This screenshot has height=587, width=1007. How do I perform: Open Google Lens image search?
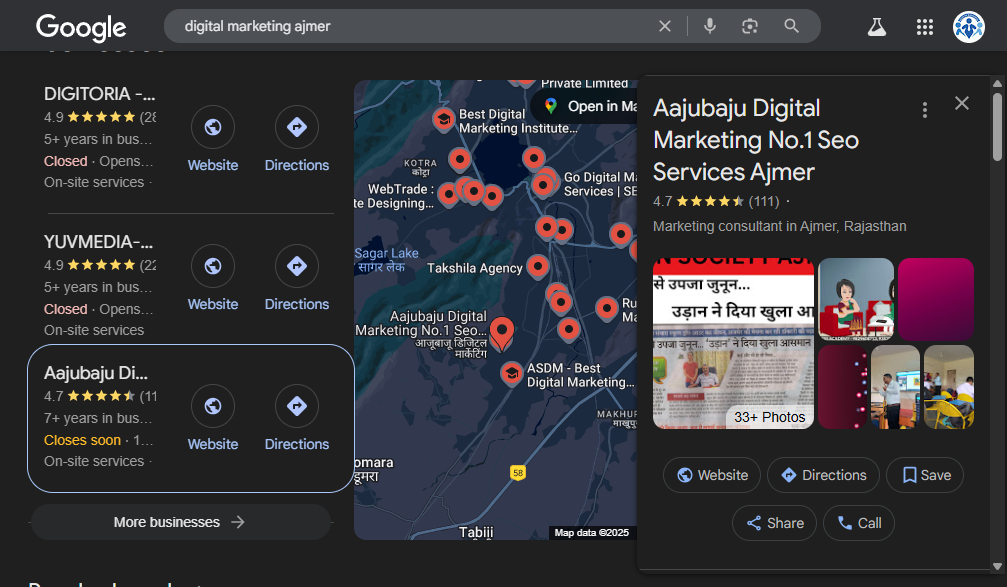tap(750, 26)
